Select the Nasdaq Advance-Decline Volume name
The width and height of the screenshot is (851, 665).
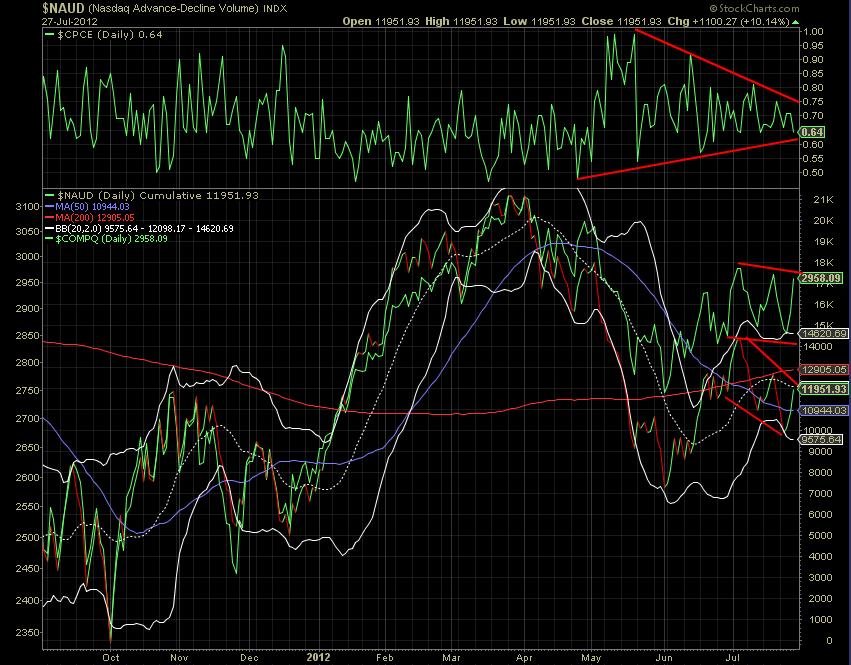pyautogui.click(x=174, y=9)
